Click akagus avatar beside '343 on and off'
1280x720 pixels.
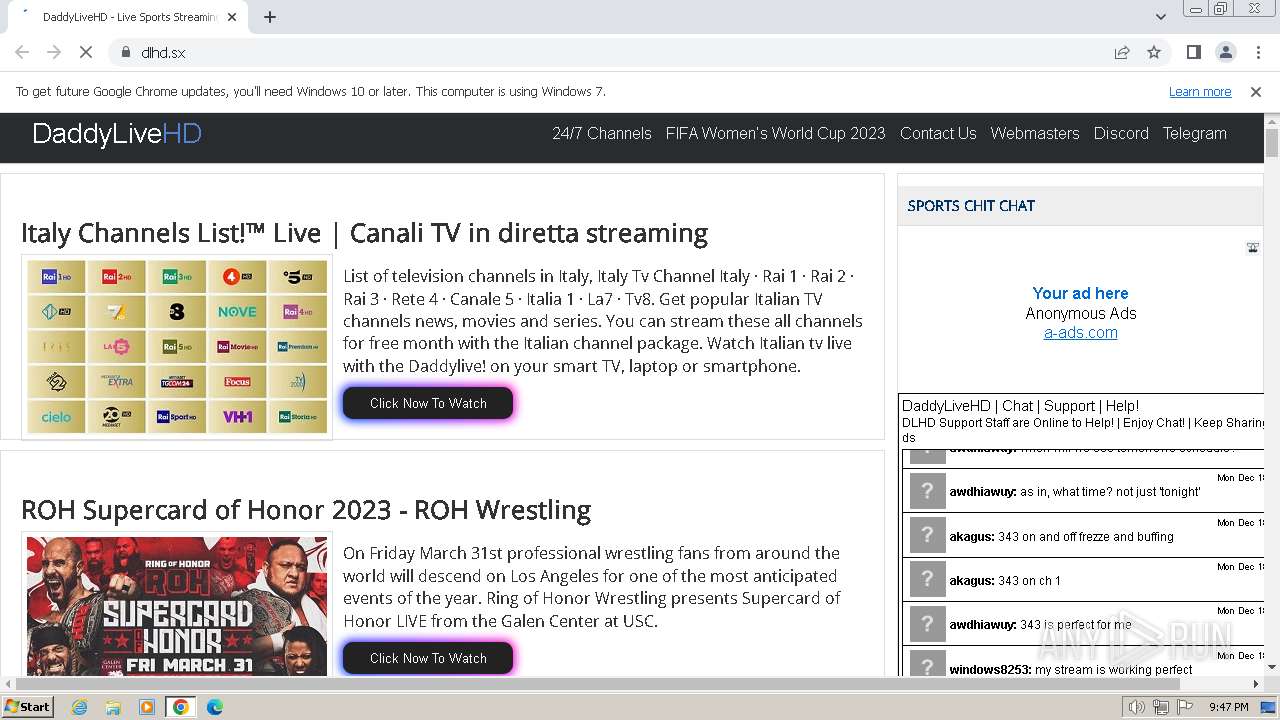point(927,536)
